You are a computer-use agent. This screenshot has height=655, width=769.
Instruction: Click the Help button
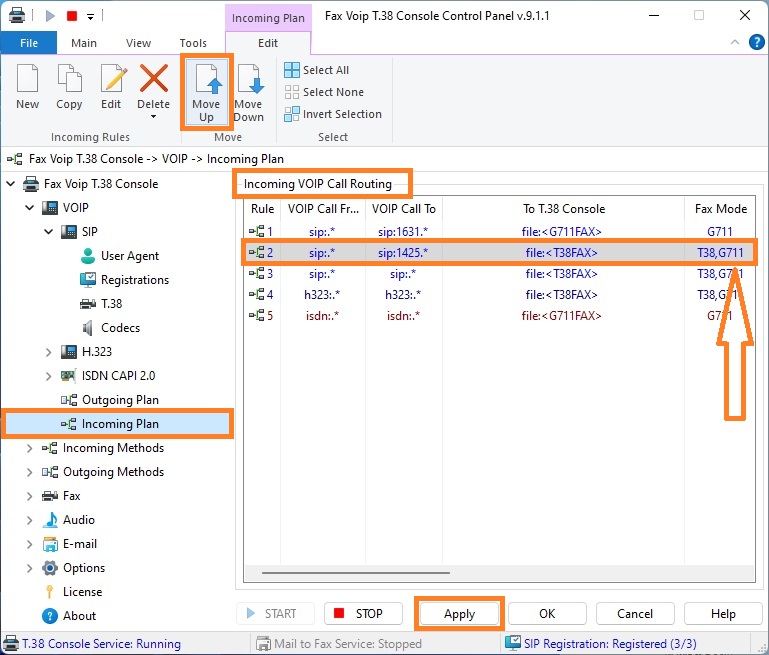723,614
